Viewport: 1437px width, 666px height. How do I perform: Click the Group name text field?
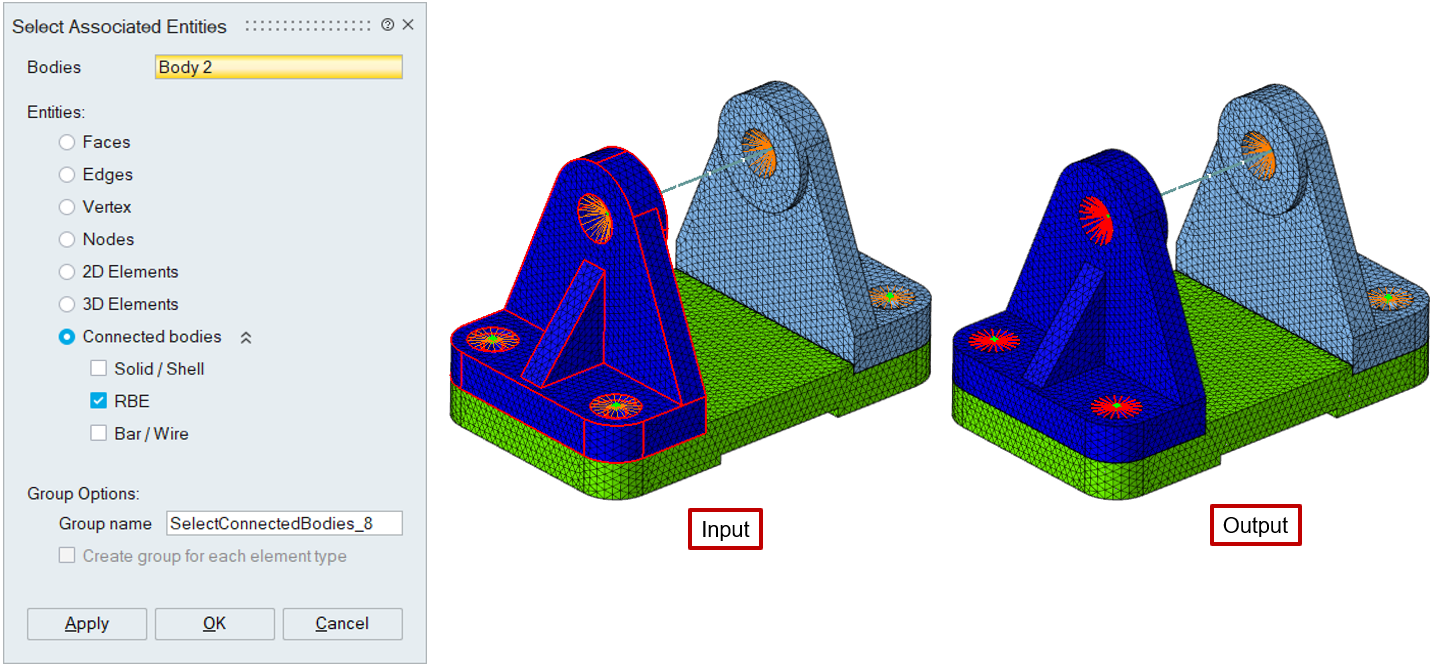(x=284, y=523)
